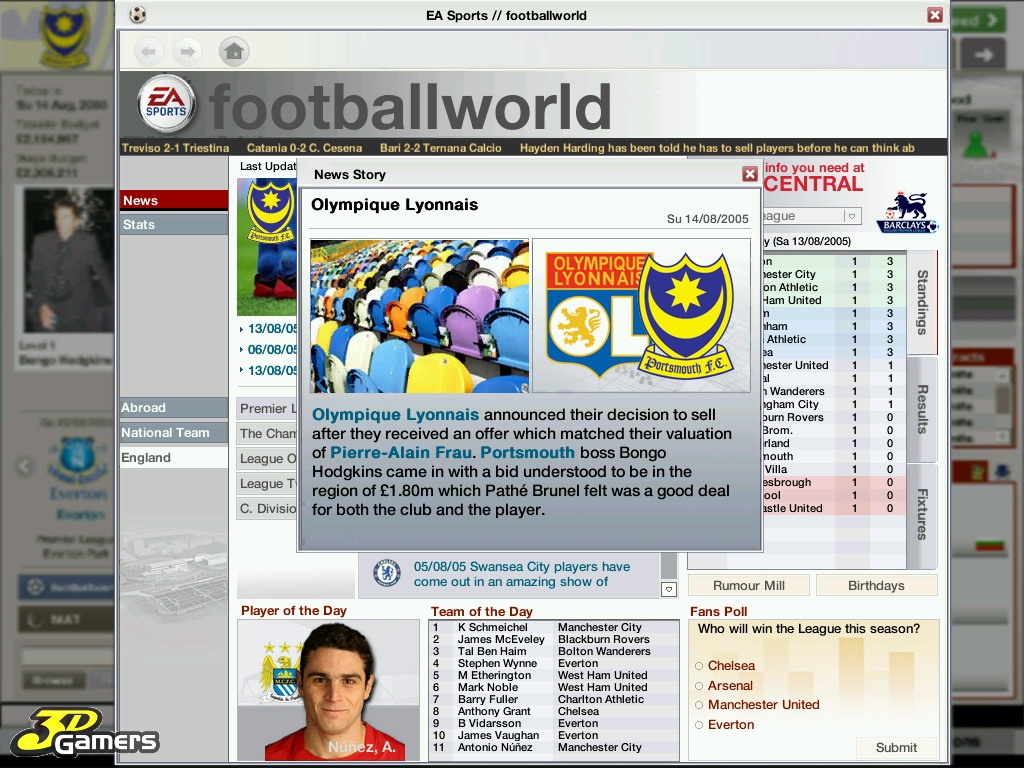The width and height of the screenshot is (1024, 768).
Task: Click the back arrow navigation button
Action: click(x=149, y=50)
